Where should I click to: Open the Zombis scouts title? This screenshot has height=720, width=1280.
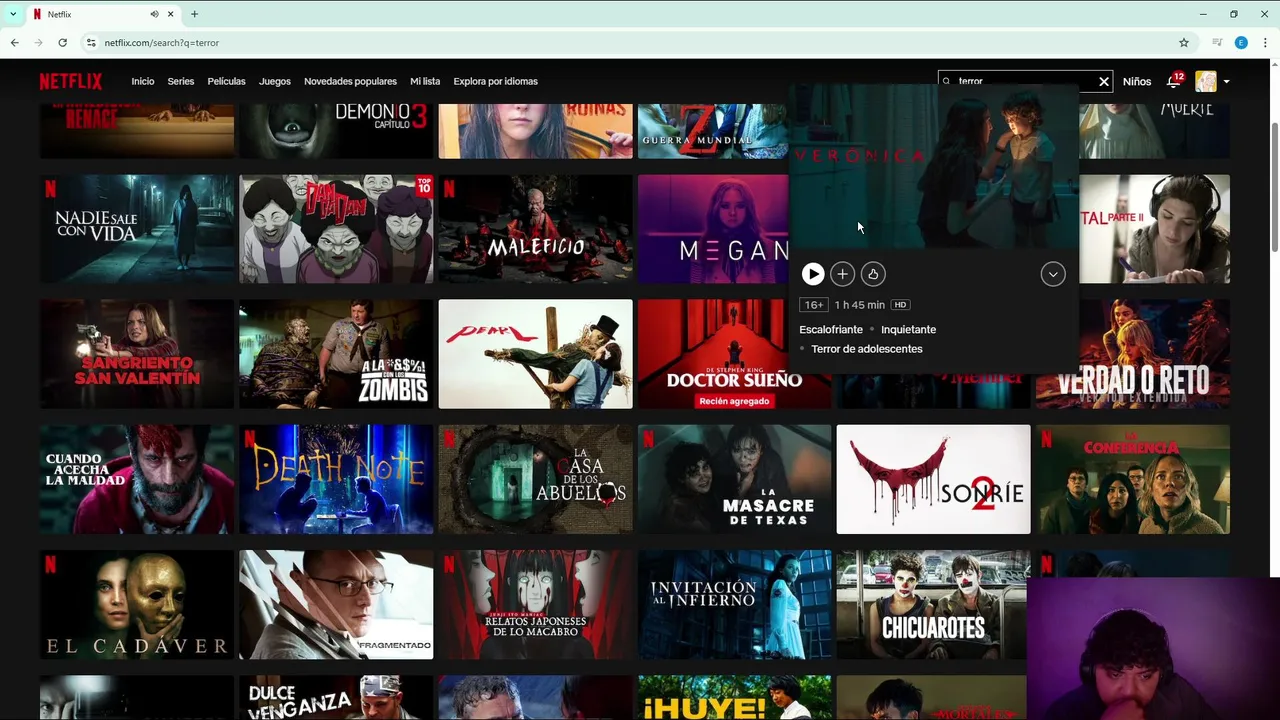coord(336,354)
